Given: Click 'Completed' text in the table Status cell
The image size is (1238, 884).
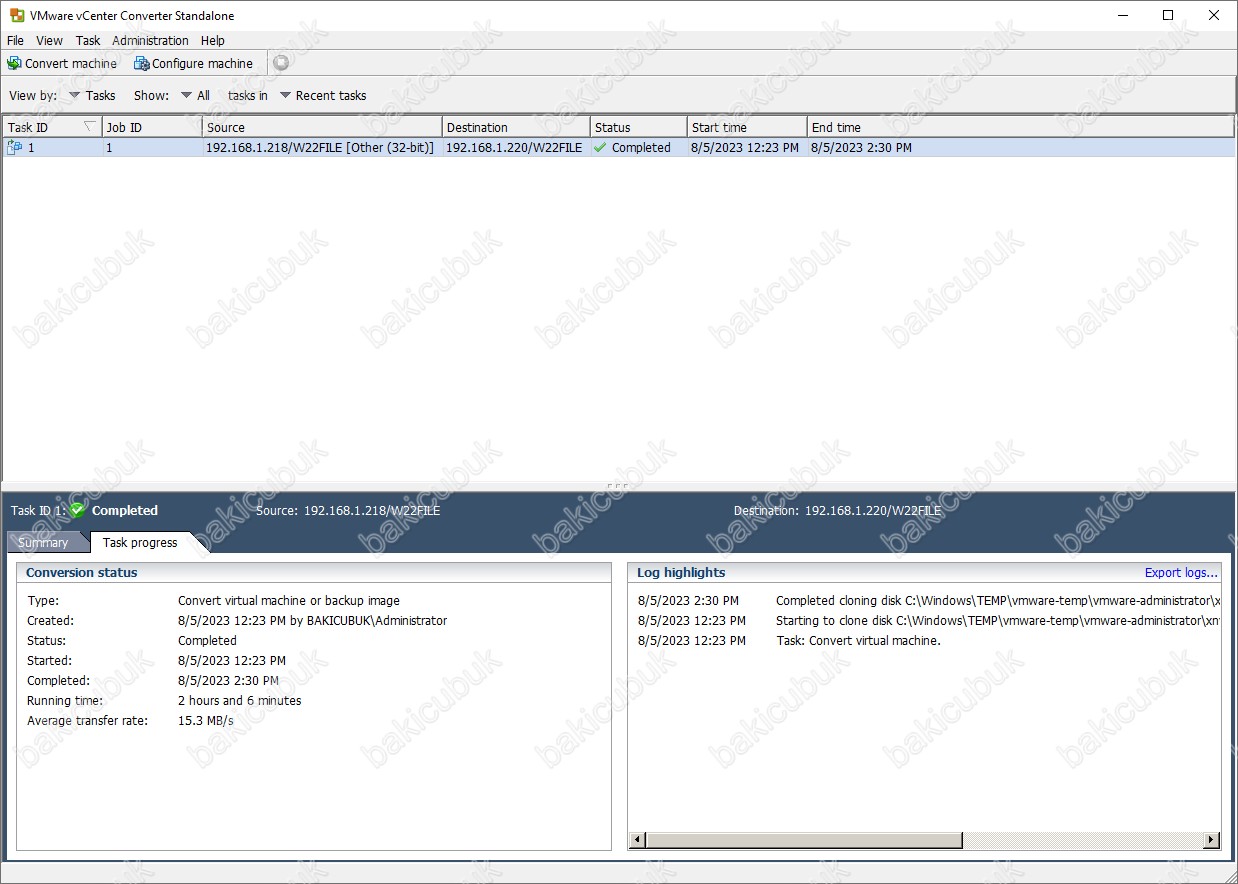Looking at the screenshot, I should click(x=641, y=147).
